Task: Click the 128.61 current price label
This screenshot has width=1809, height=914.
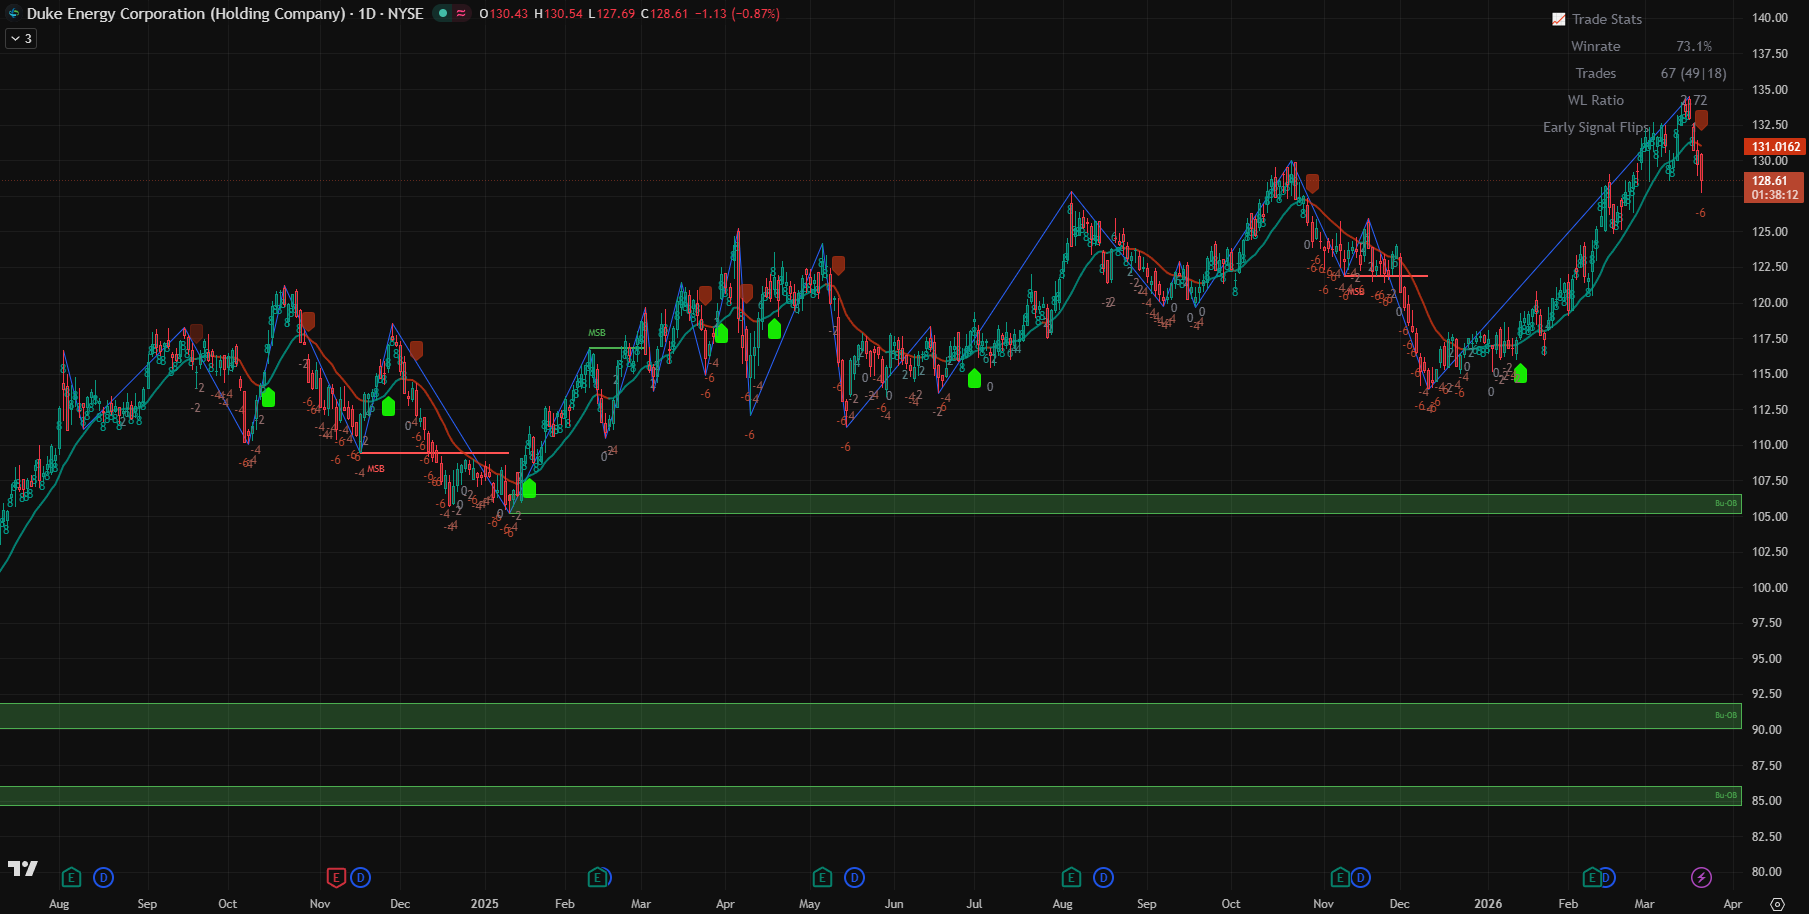Action: tap(1773, 181)
